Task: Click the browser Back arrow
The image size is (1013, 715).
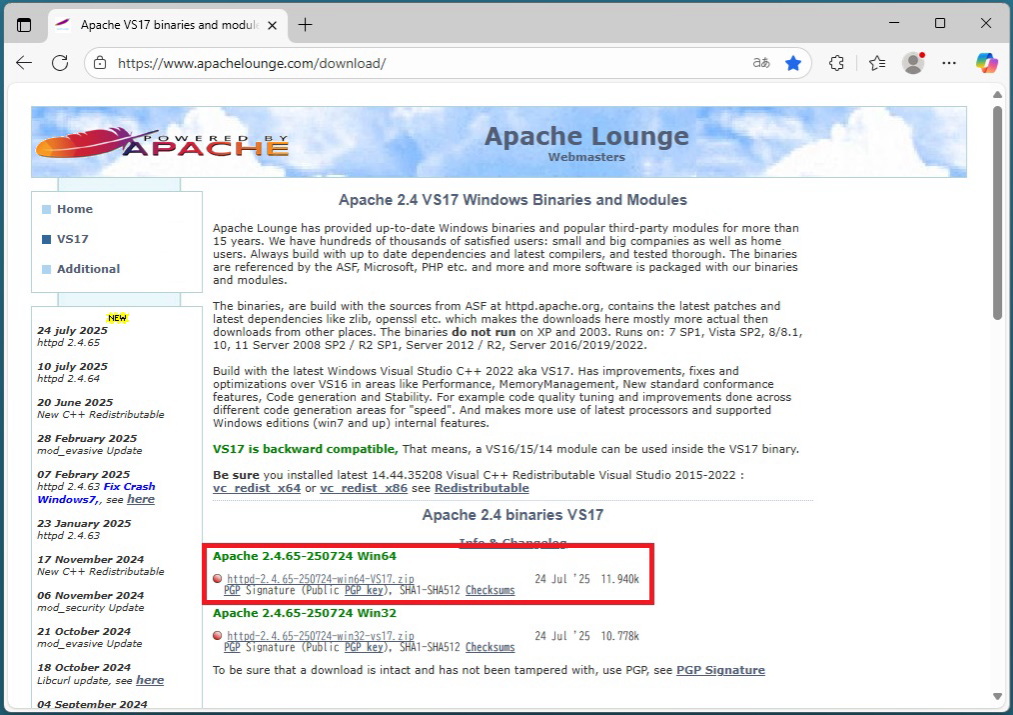Action: [x=24, y=63]
